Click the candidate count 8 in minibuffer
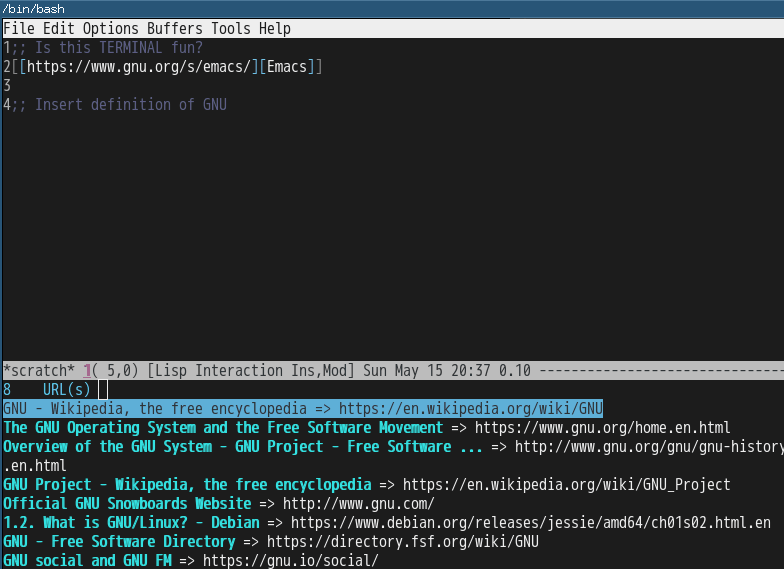The image size is (784, 569). click(7, 390)
